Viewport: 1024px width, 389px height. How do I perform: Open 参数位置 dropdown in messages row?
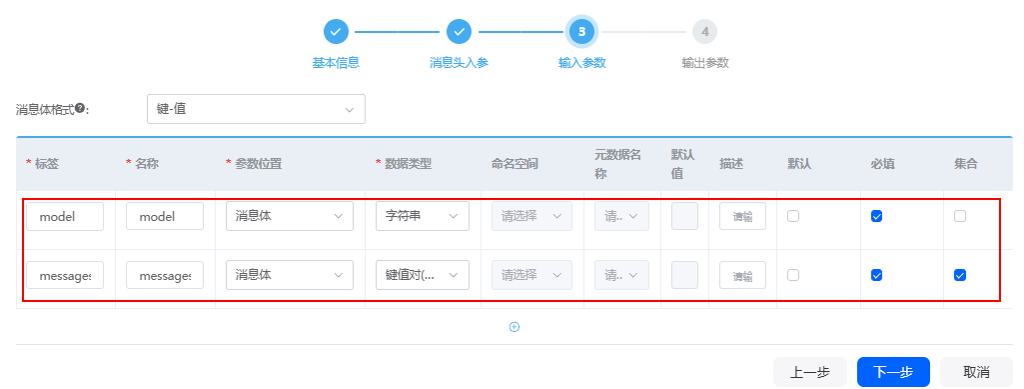(290, 275)
